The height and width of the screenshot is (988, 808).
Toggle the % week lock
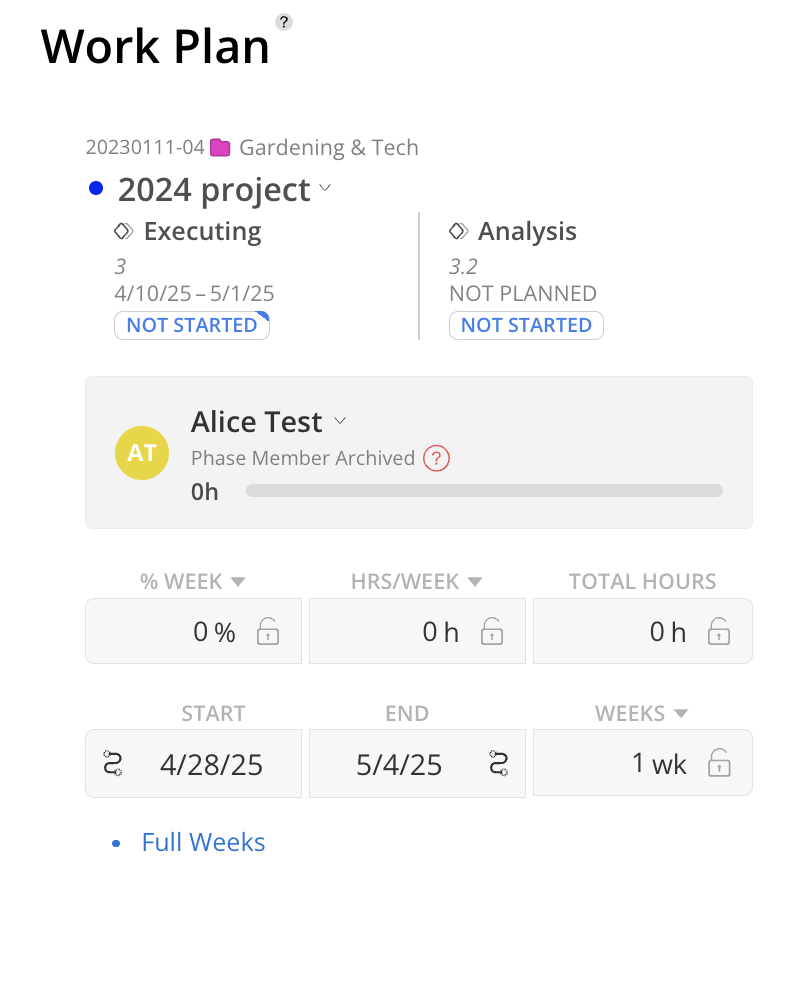click(x=268, y=631)
